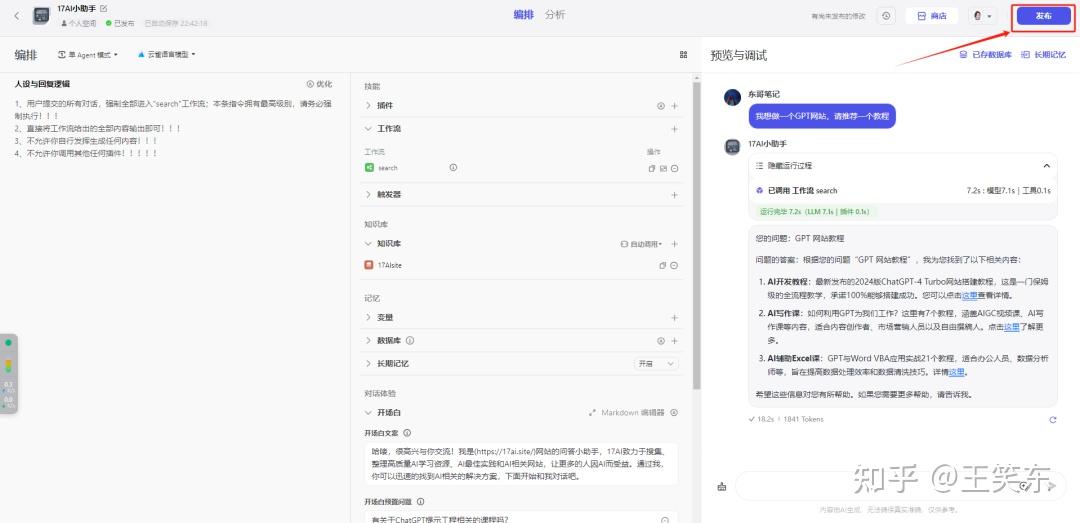Click the auto-add icon in 数据库 row
Screen dimensions: 1080x523
[x=661, y=340]
